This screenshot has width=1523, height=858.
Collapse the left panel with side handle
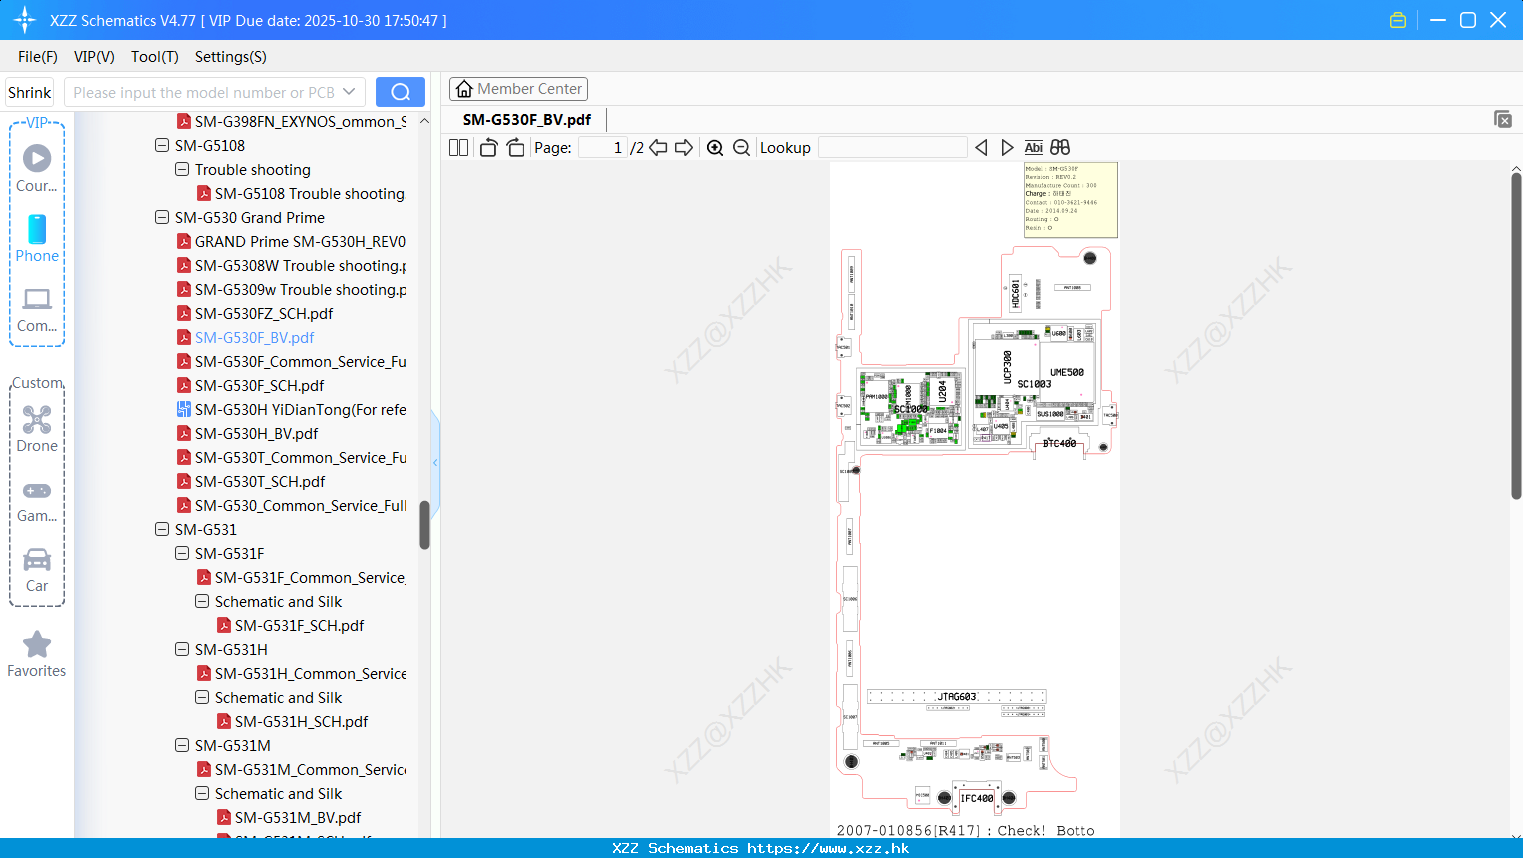pos(435,462)
